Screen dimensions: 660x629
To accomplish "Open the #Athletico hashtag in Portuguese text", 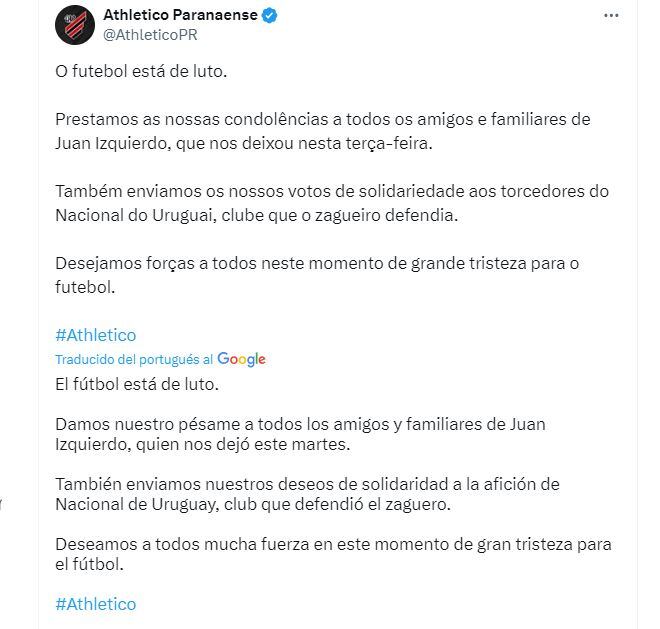I will pos(96,335).
